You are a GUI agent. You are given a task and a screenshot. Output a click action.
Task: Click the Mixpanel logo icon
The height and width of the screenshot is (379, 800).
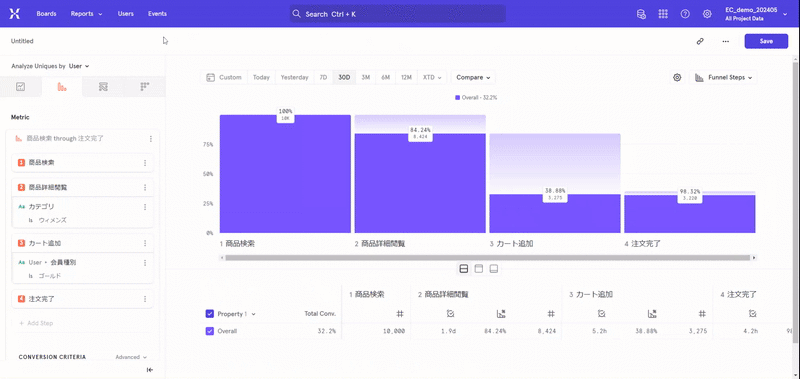15,14
